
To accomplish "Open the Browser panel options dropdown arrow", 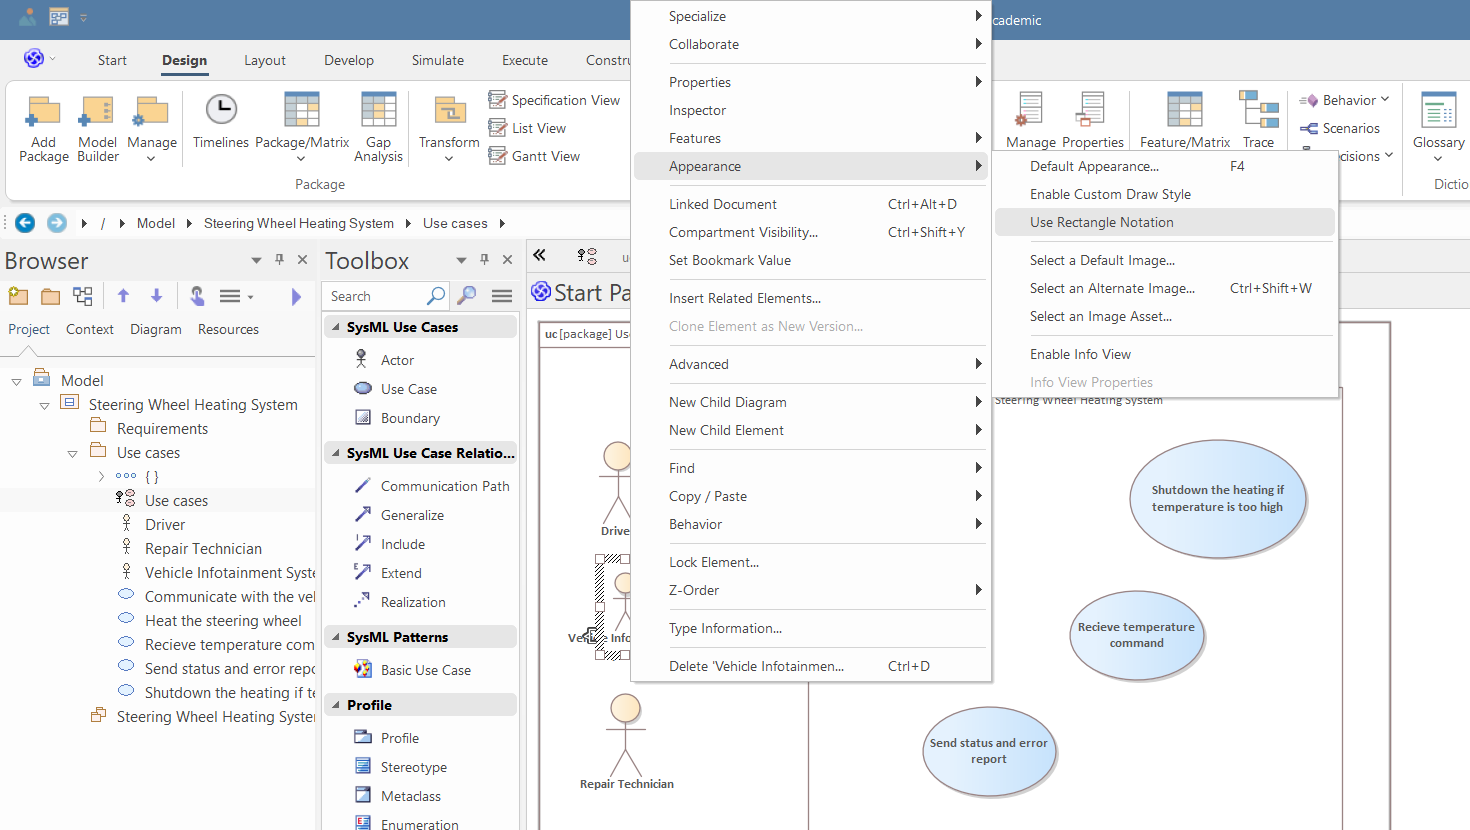I will (256, 260).
